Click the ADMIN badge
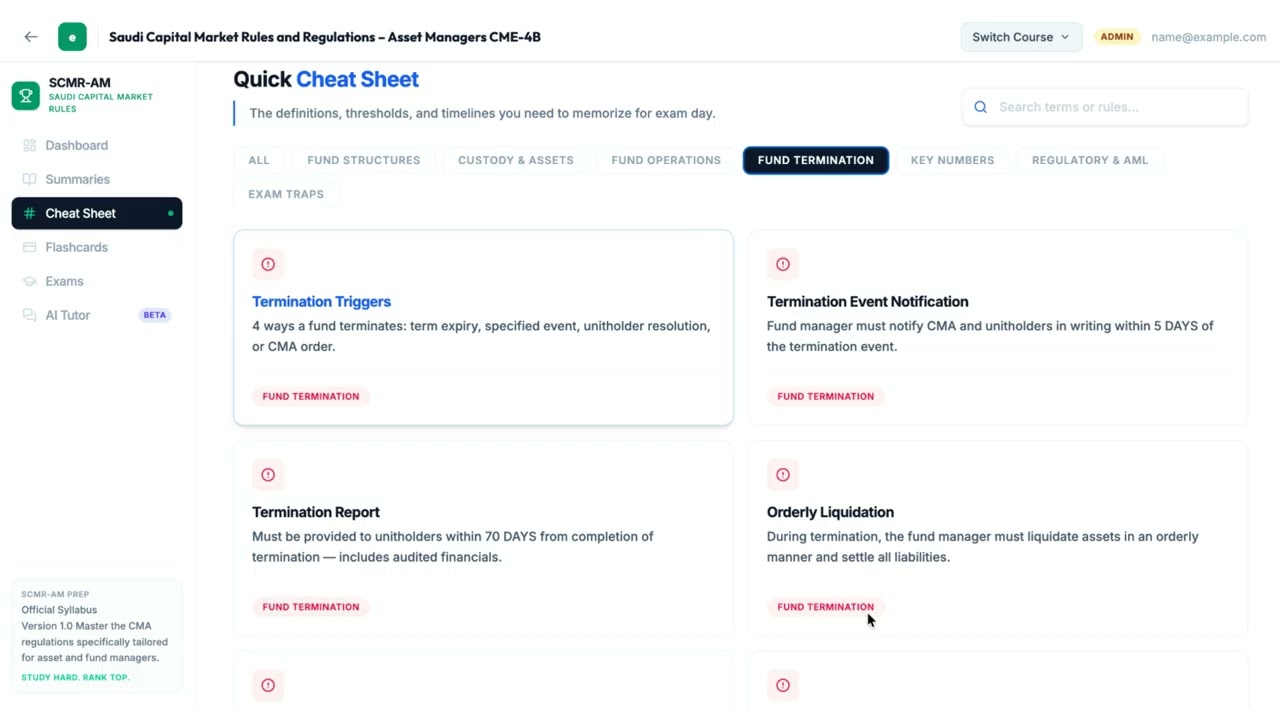1280x720 pixels. tap(1116, 37)
